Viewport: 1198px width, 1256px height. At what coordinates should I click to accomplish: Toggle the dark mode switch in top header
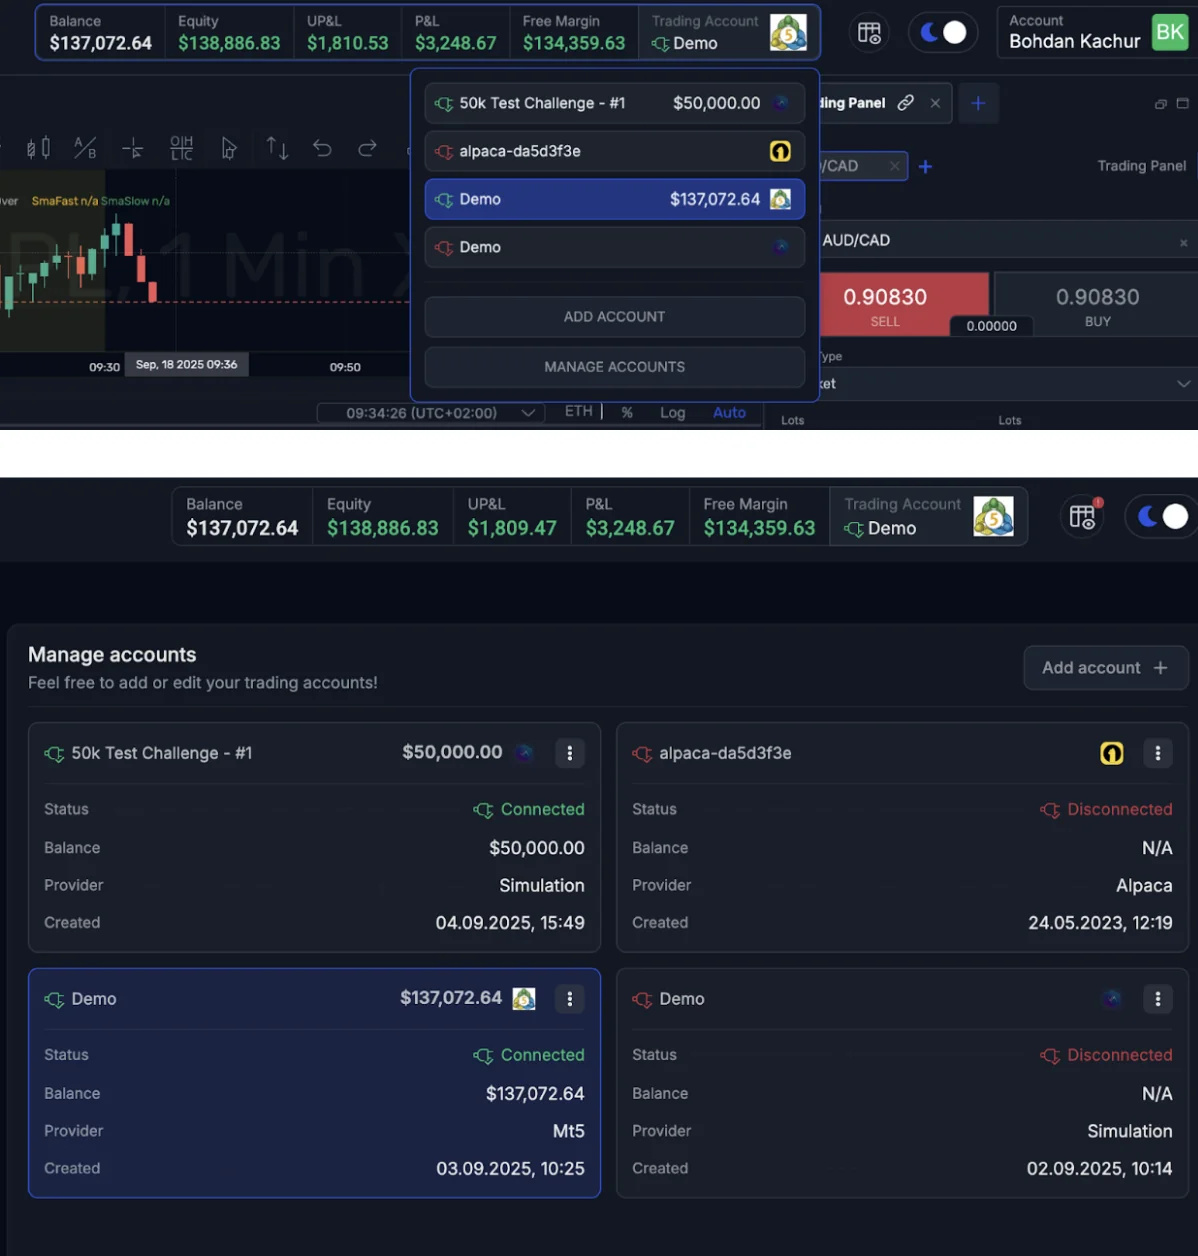coord(943,33)
